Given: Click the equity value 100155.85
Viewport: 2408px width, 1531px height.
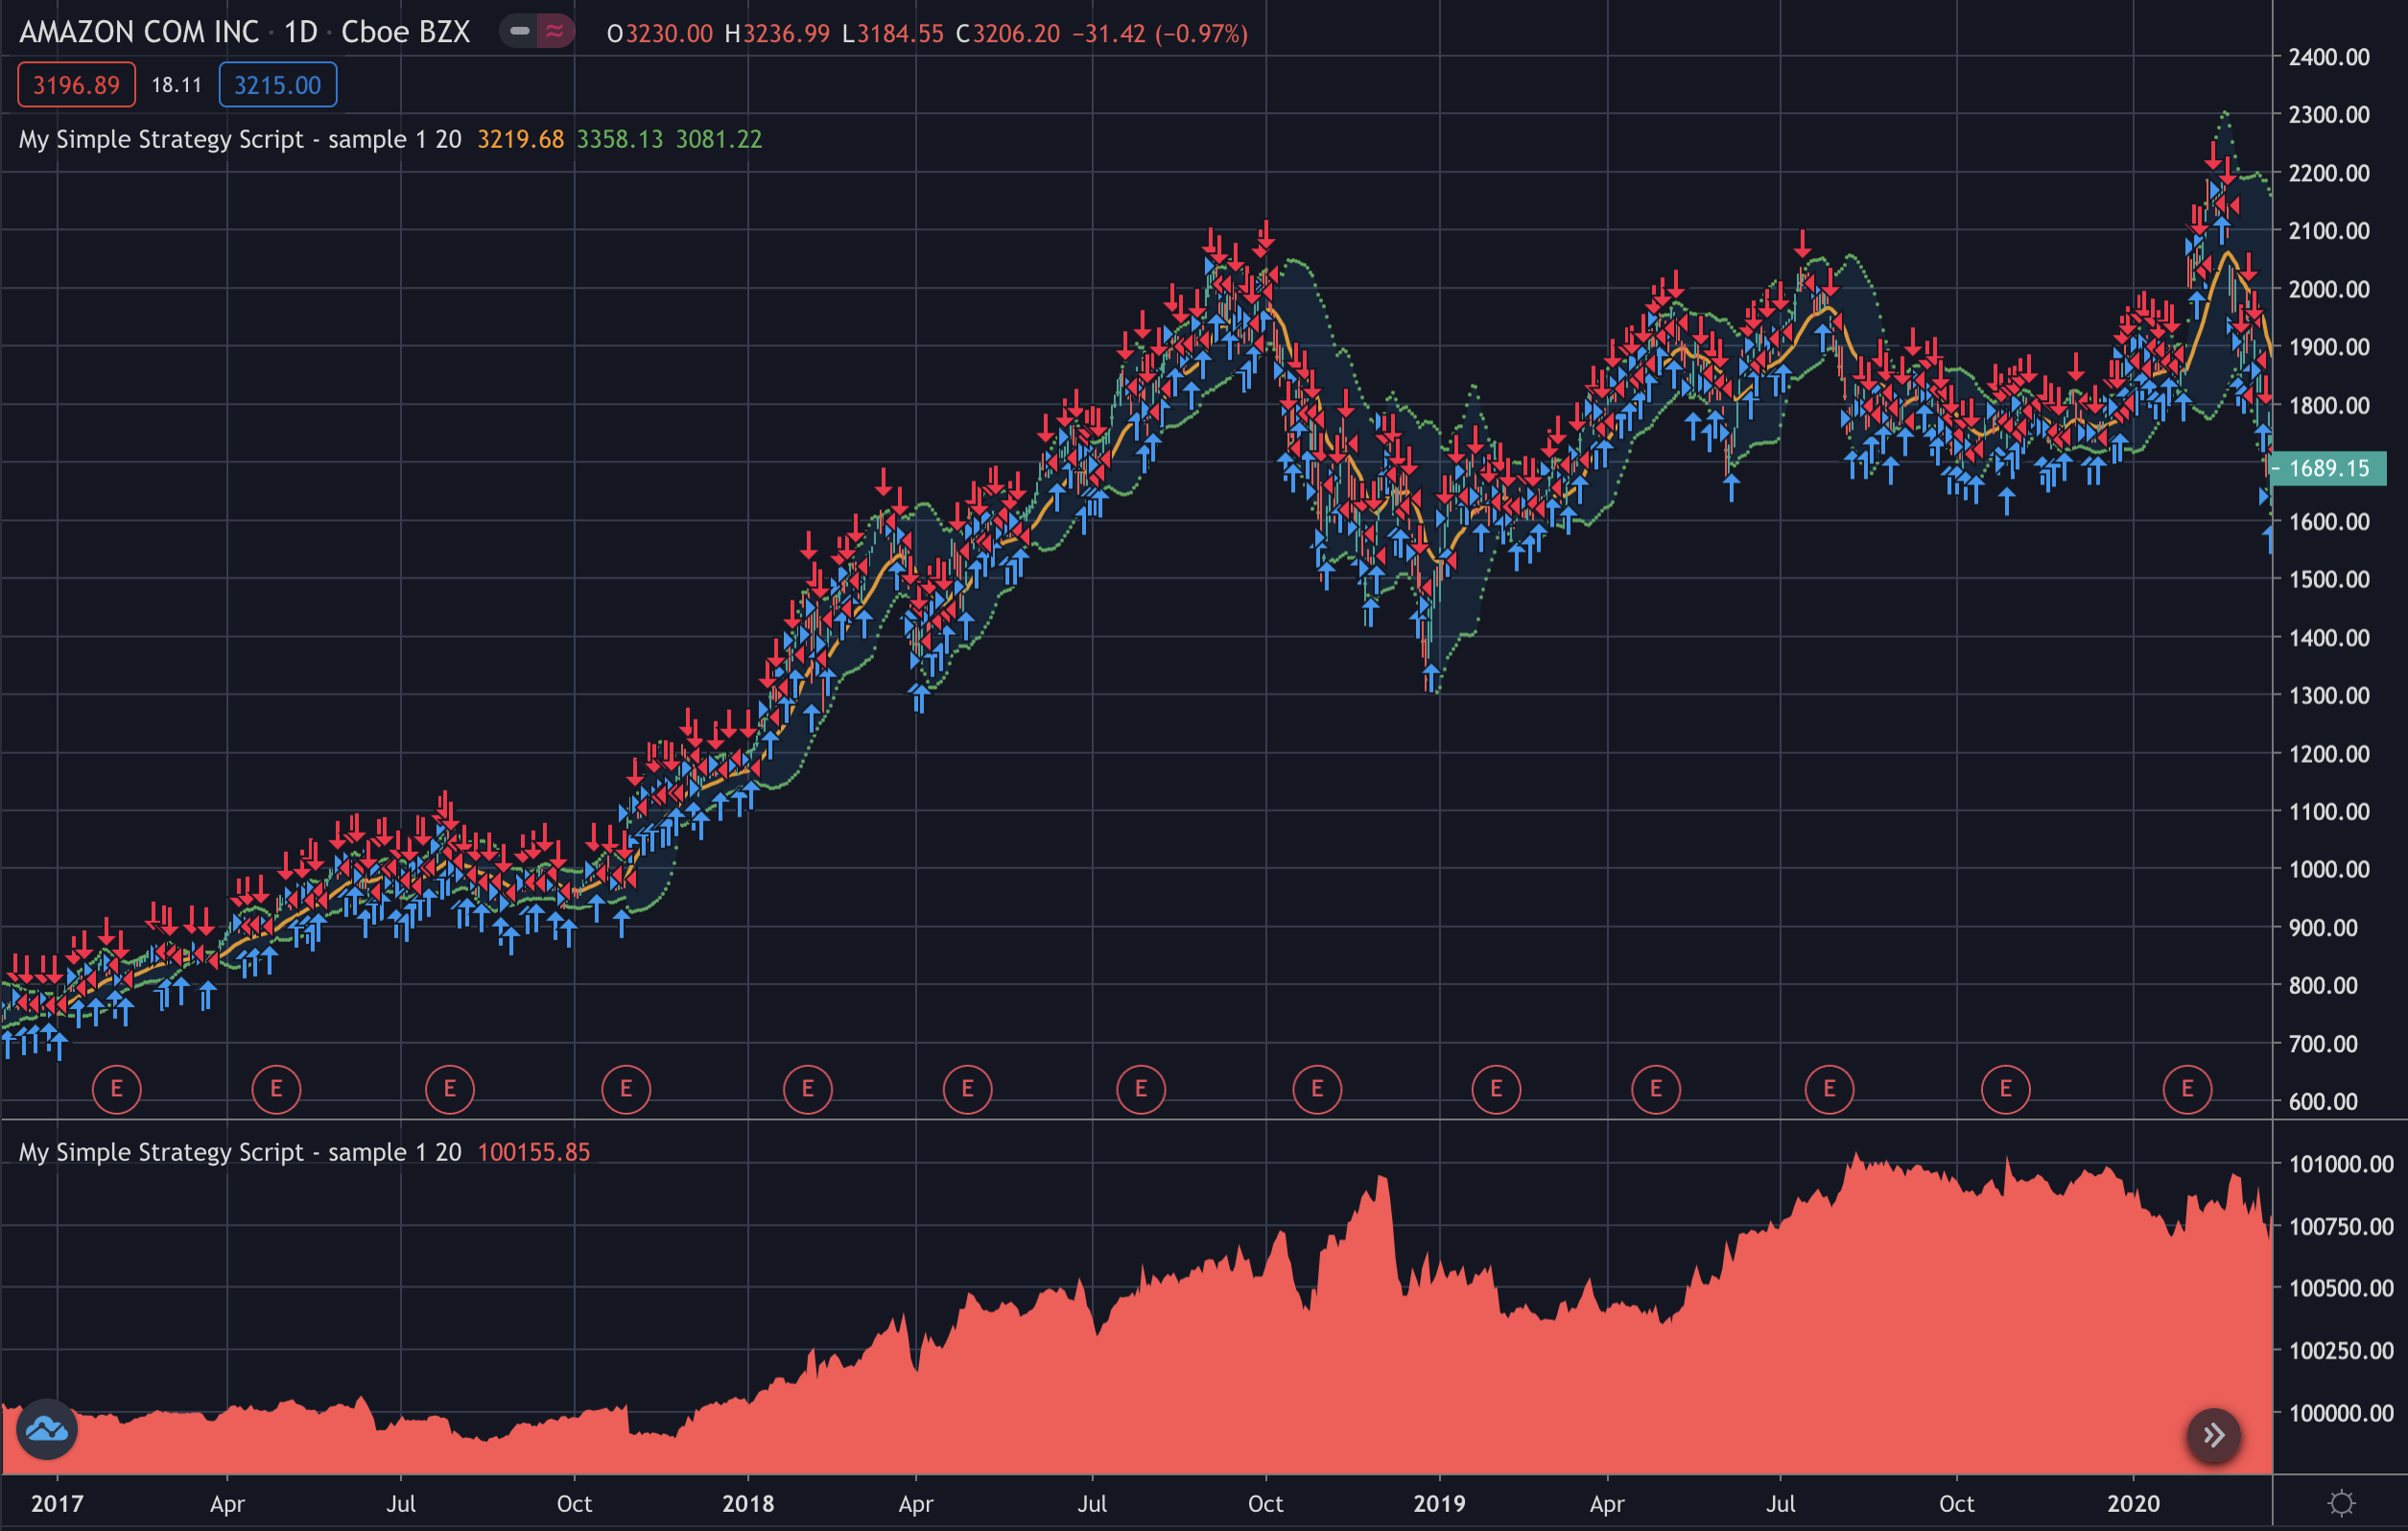Looking at the screenshot, I should [534, 1152].
